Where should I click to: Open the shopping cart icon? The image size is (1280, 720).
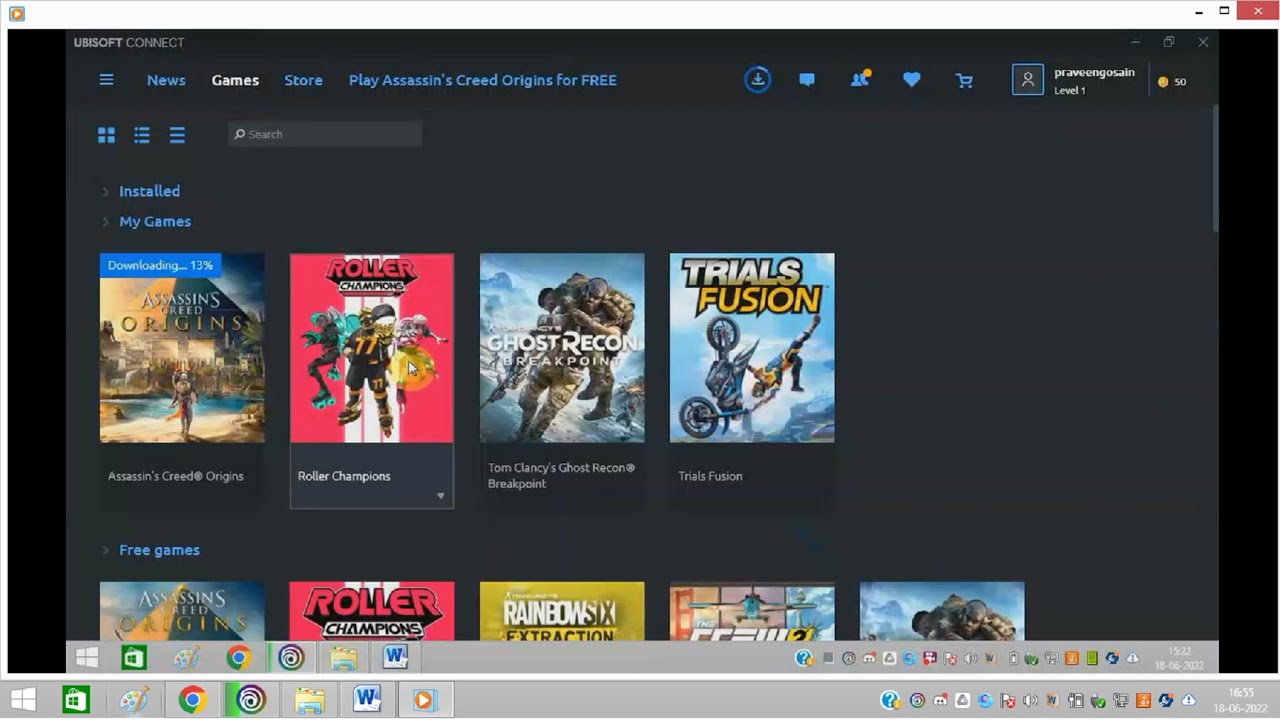964,80
